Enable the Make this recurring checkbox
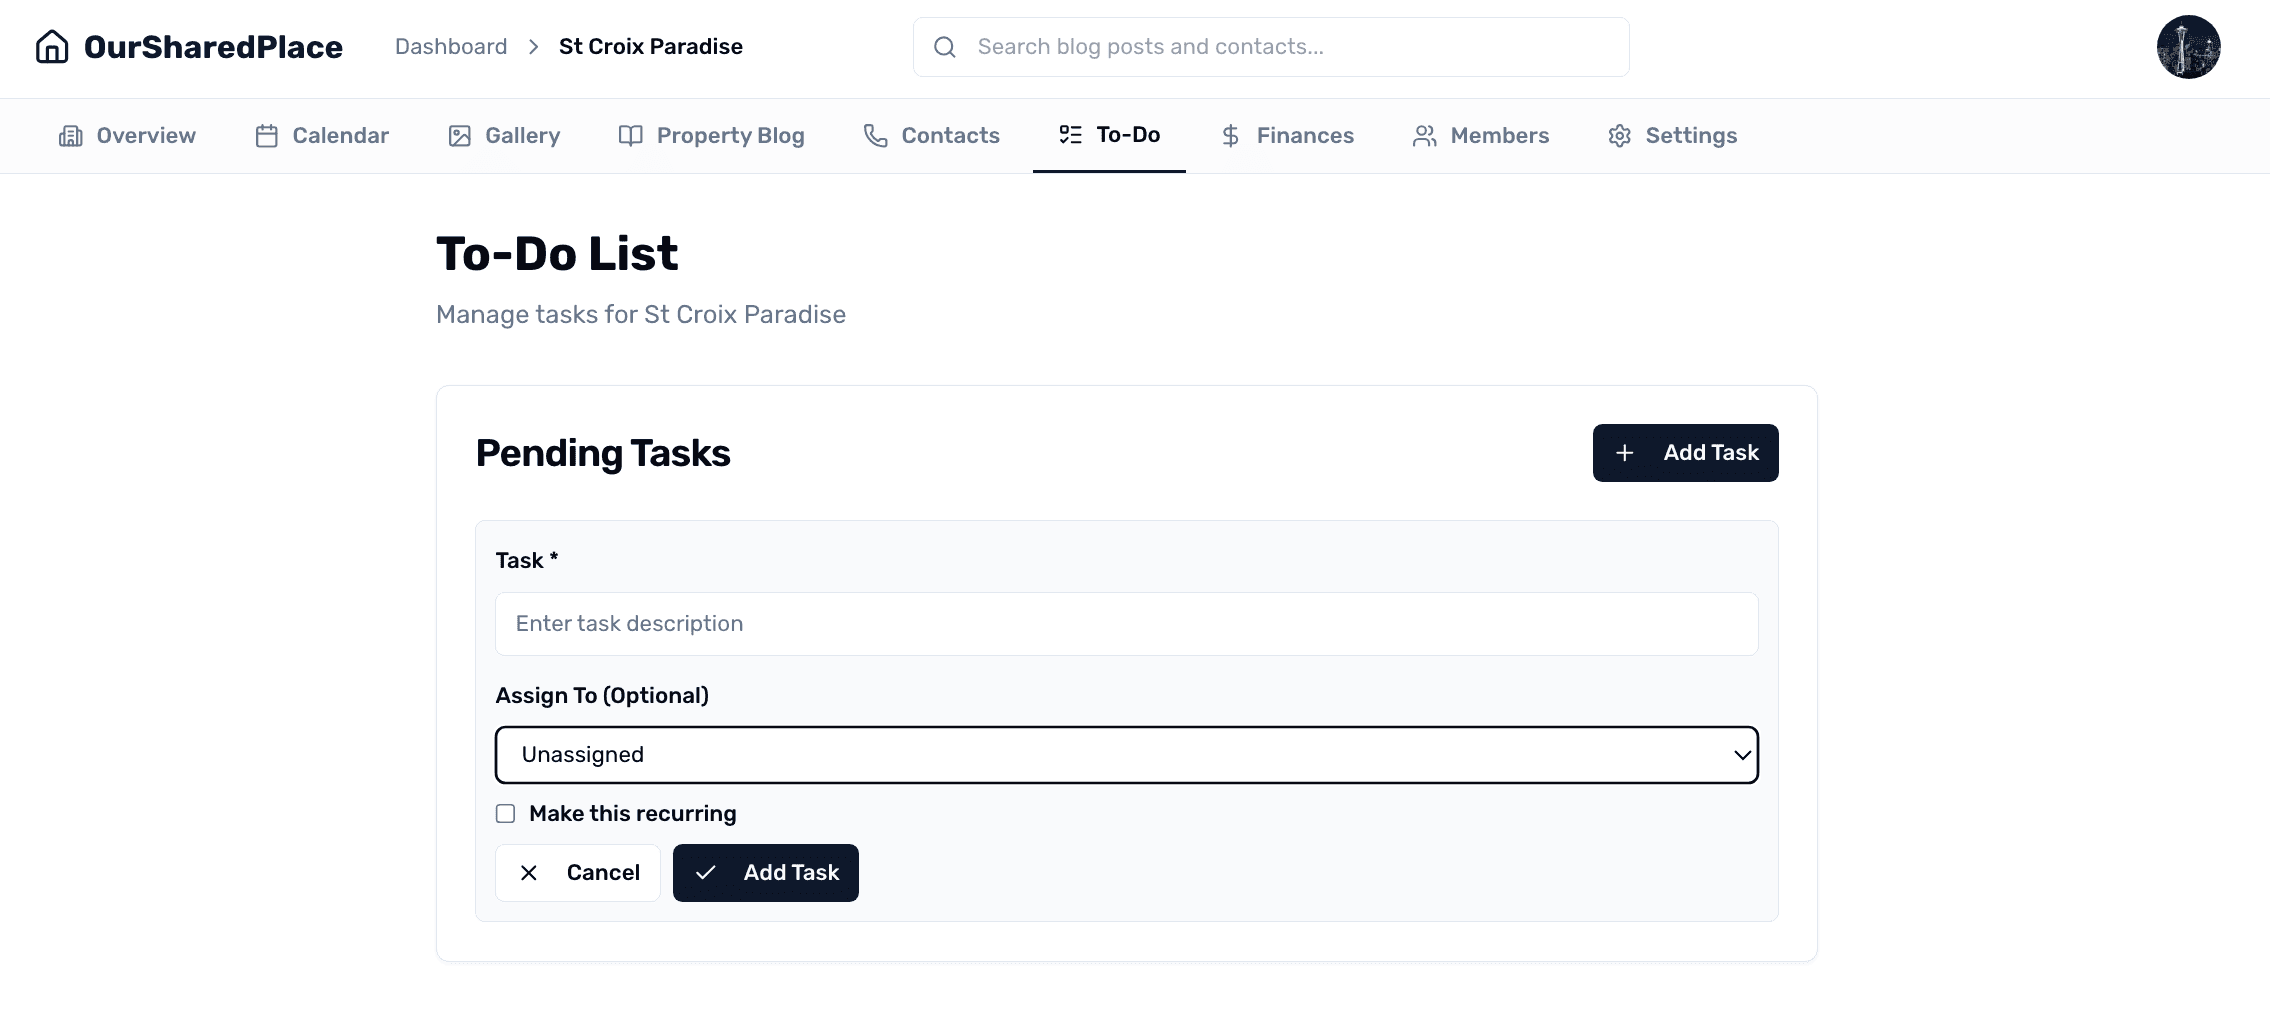The image size is (2270, 1018). [x=505, y=813]
